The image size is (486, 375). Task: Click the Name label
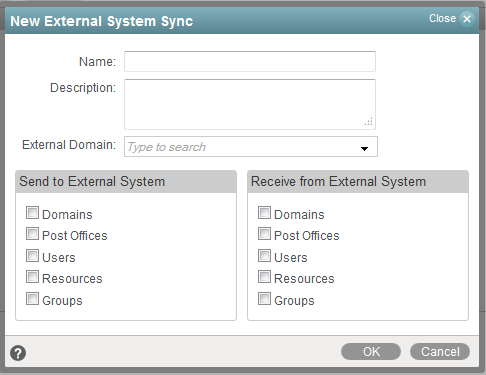(97, 62)
